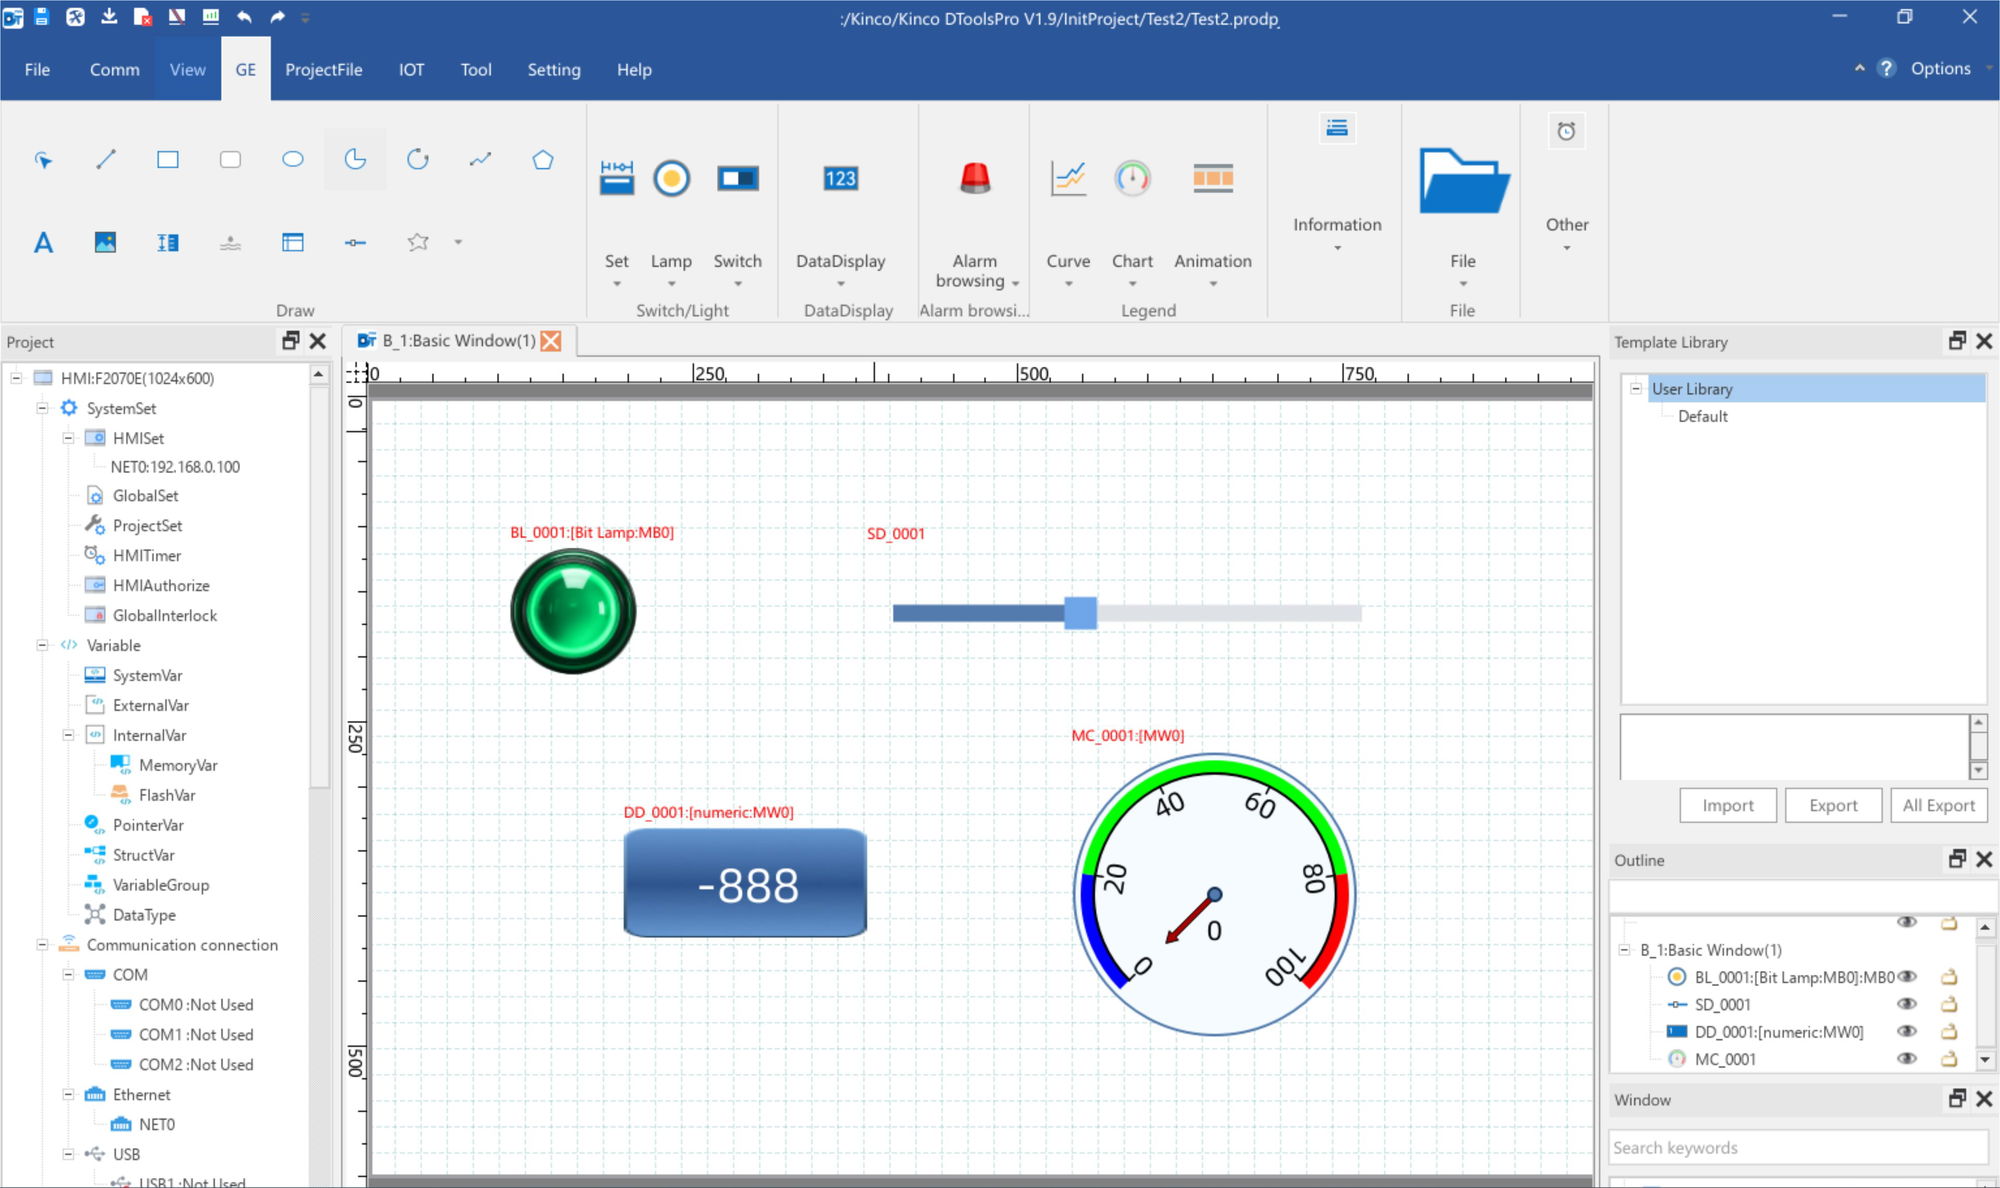Image resolution: width=2000 pixels, height=1188 pixels.
Task: Open the Chart dropdown in Legend group
Action: [x=1132, y=283]
